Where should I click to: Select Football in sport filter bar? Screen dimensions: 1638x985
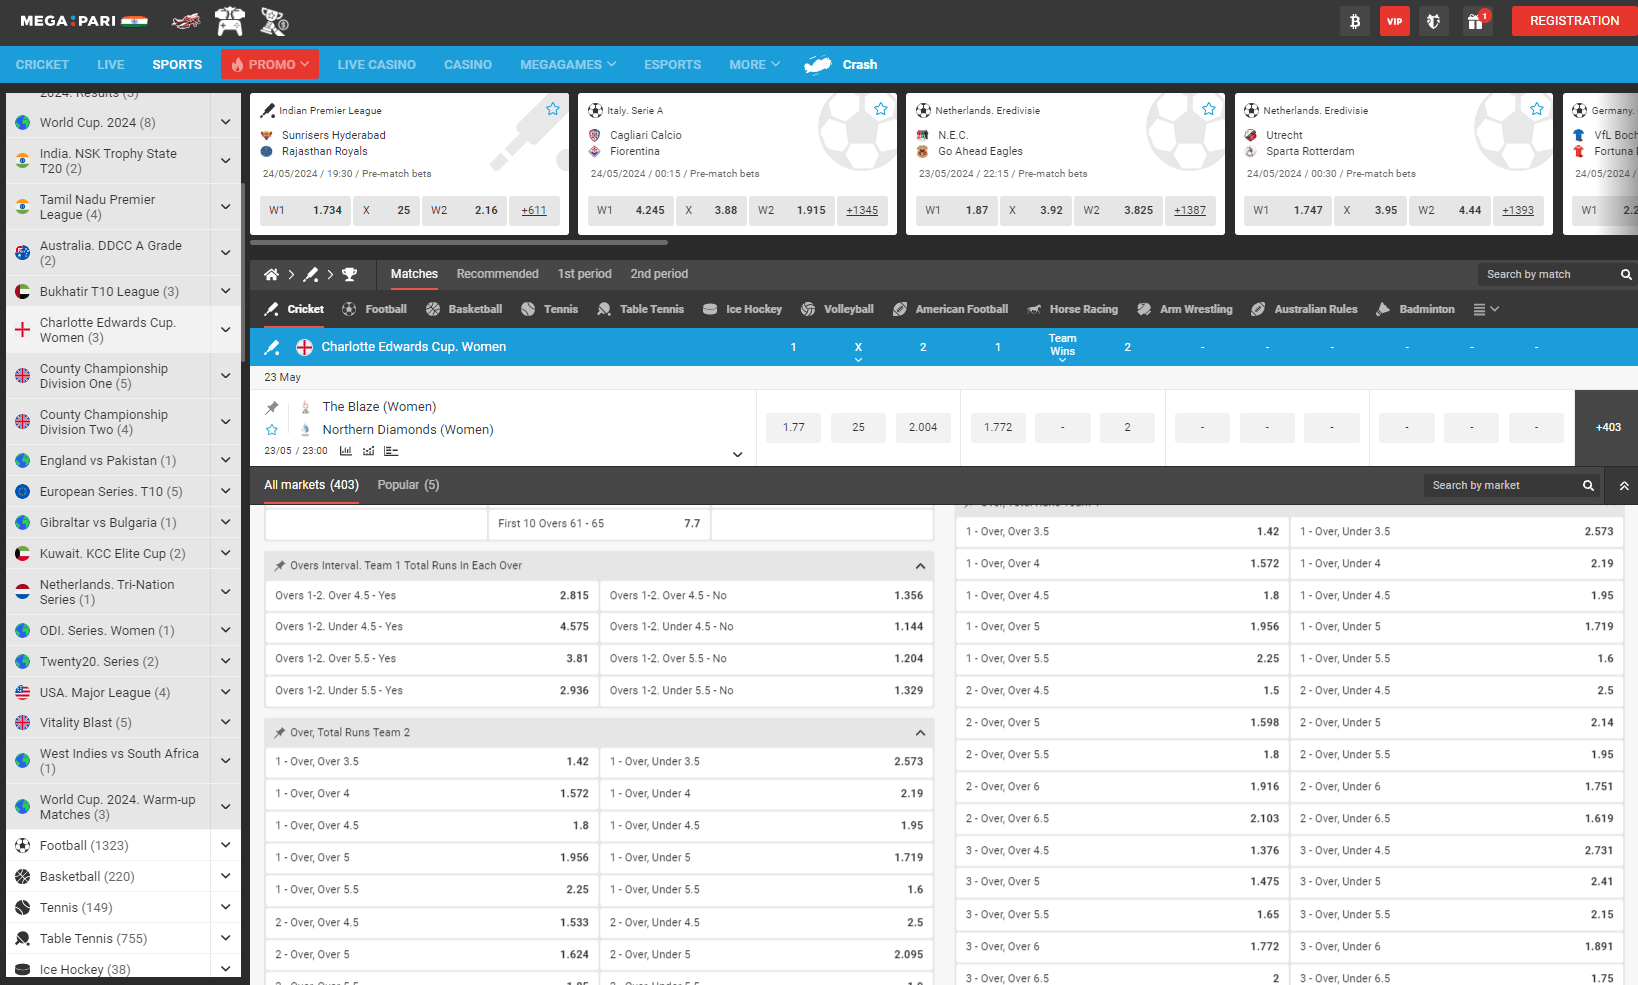(x=375, y=310)
